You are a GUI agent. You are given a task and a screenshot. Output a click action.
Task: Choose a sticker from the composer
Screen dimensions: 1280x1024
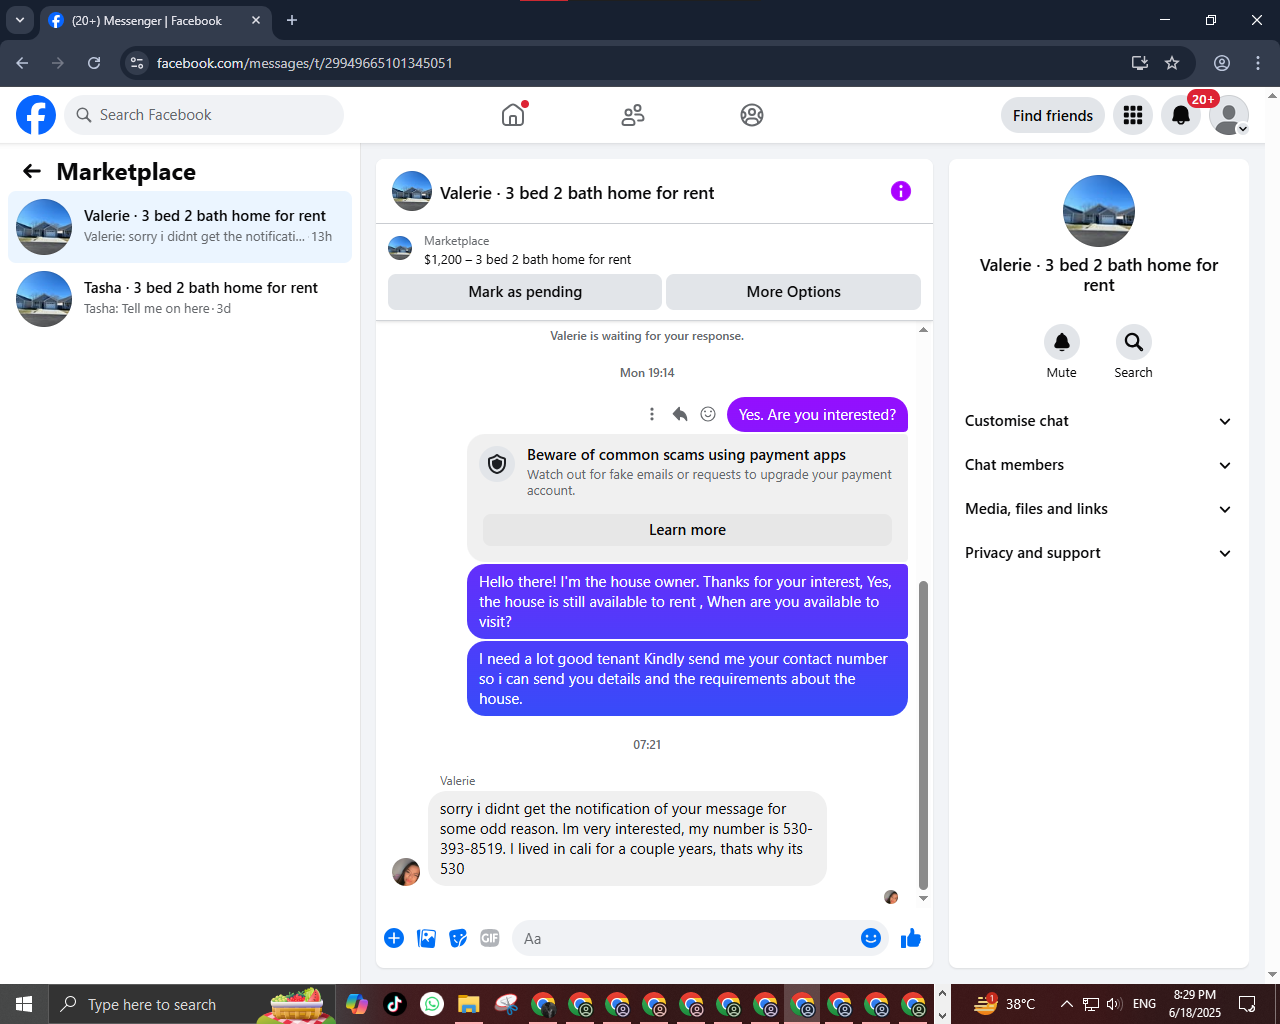click(458, 938)
